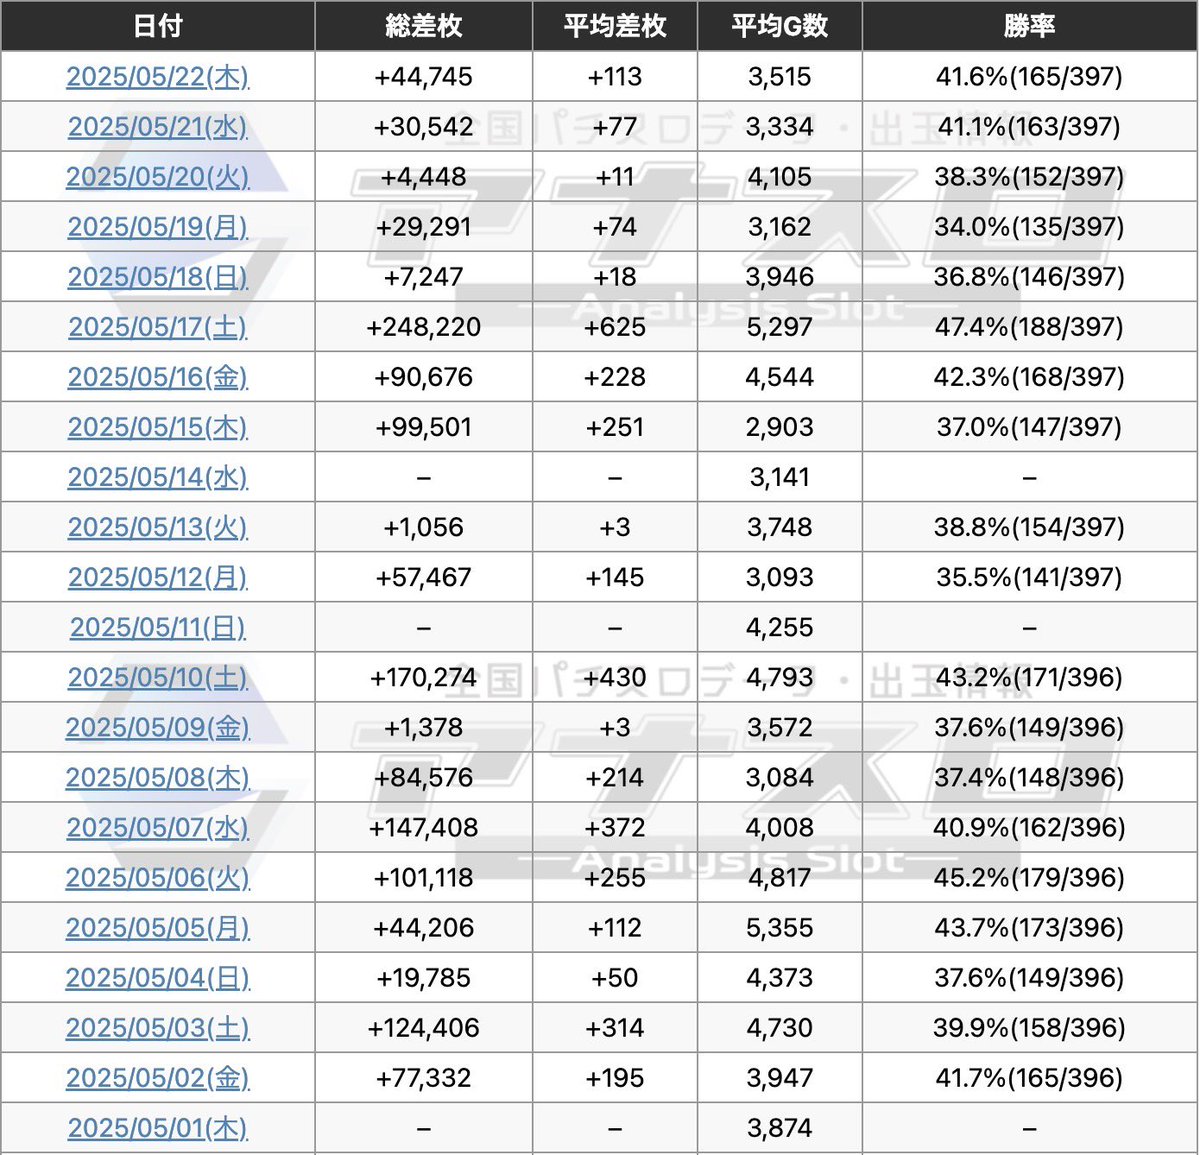The image size is (1200, 1155).
Task: Select the 45.2%(179/396) win rate cell
Action: 1030,877
